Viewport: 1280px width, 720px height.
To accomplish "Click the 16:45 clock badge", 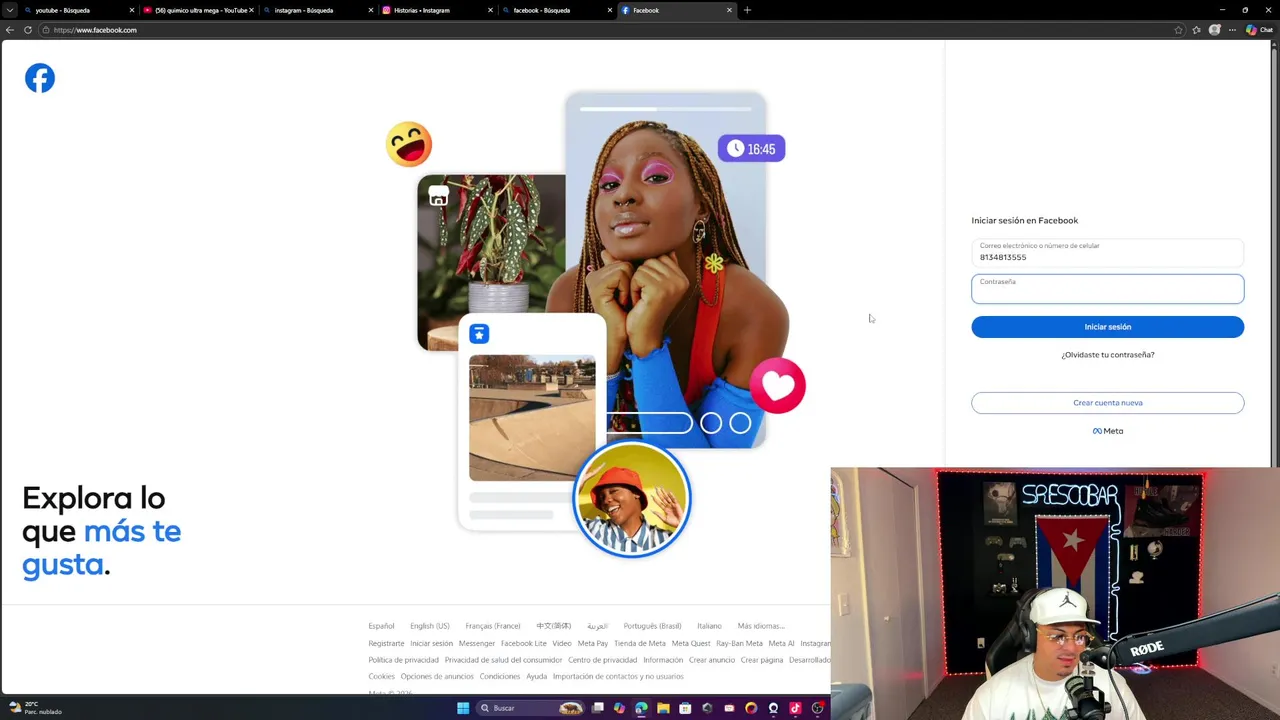I will click(x=751, y=149).
